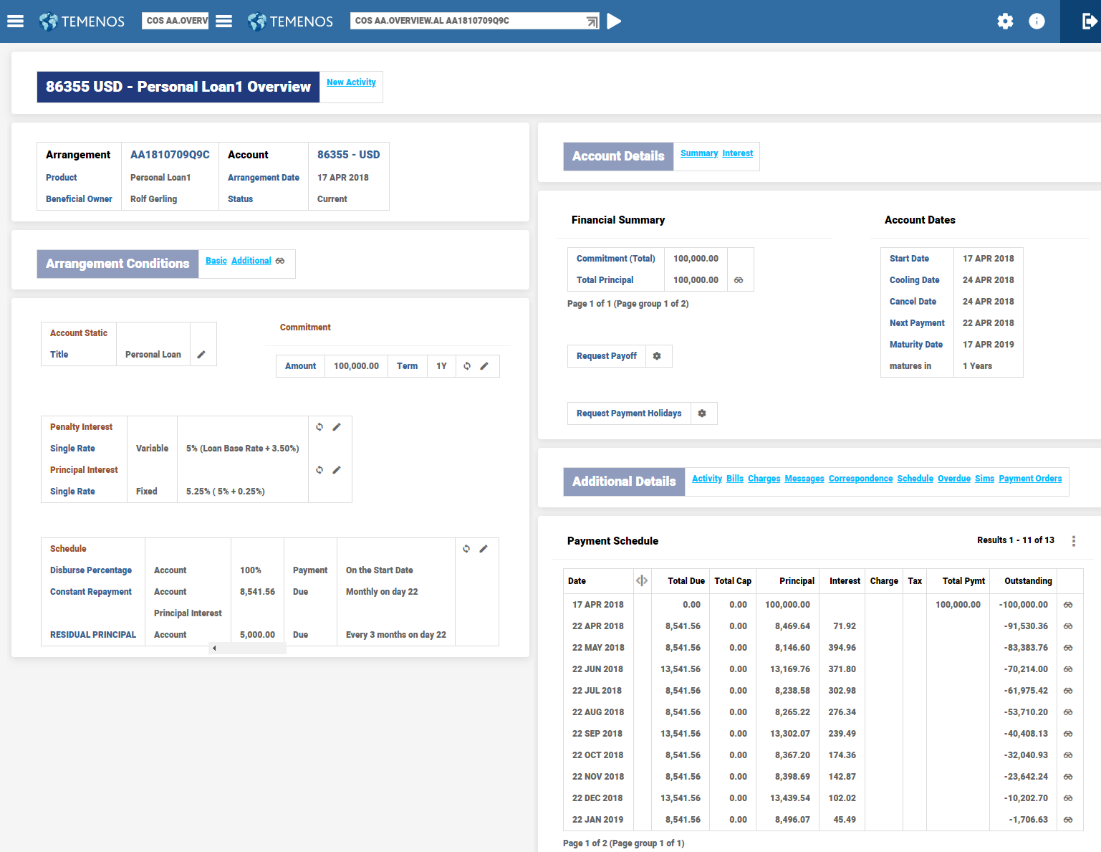Edit Principal Interest using pencil icon
This screenshot has height=852, width=1101.
[336, 470]
